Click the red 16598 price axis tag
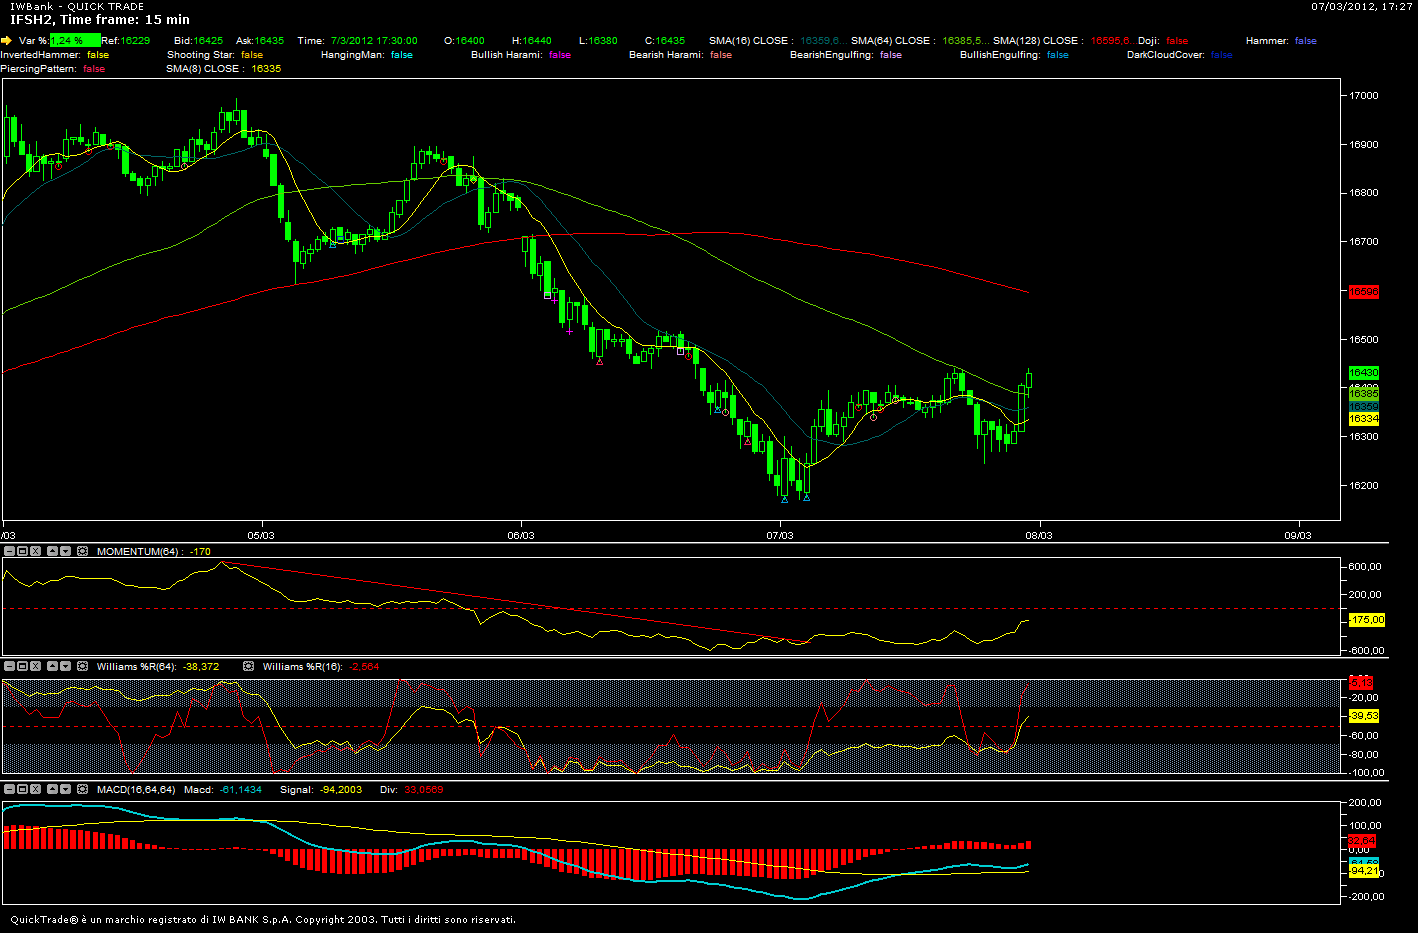 tap(1363, 292)
